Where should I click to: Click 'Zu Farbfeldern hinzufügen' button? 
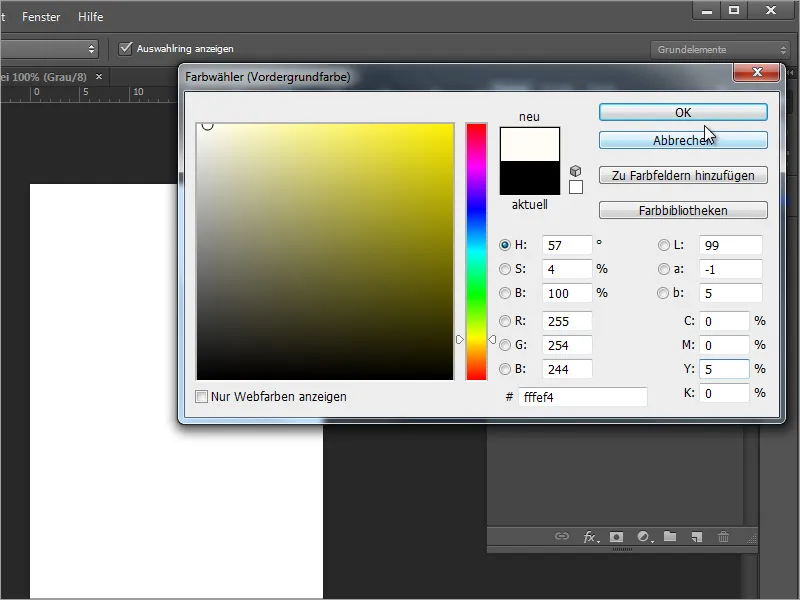(683, 175)
